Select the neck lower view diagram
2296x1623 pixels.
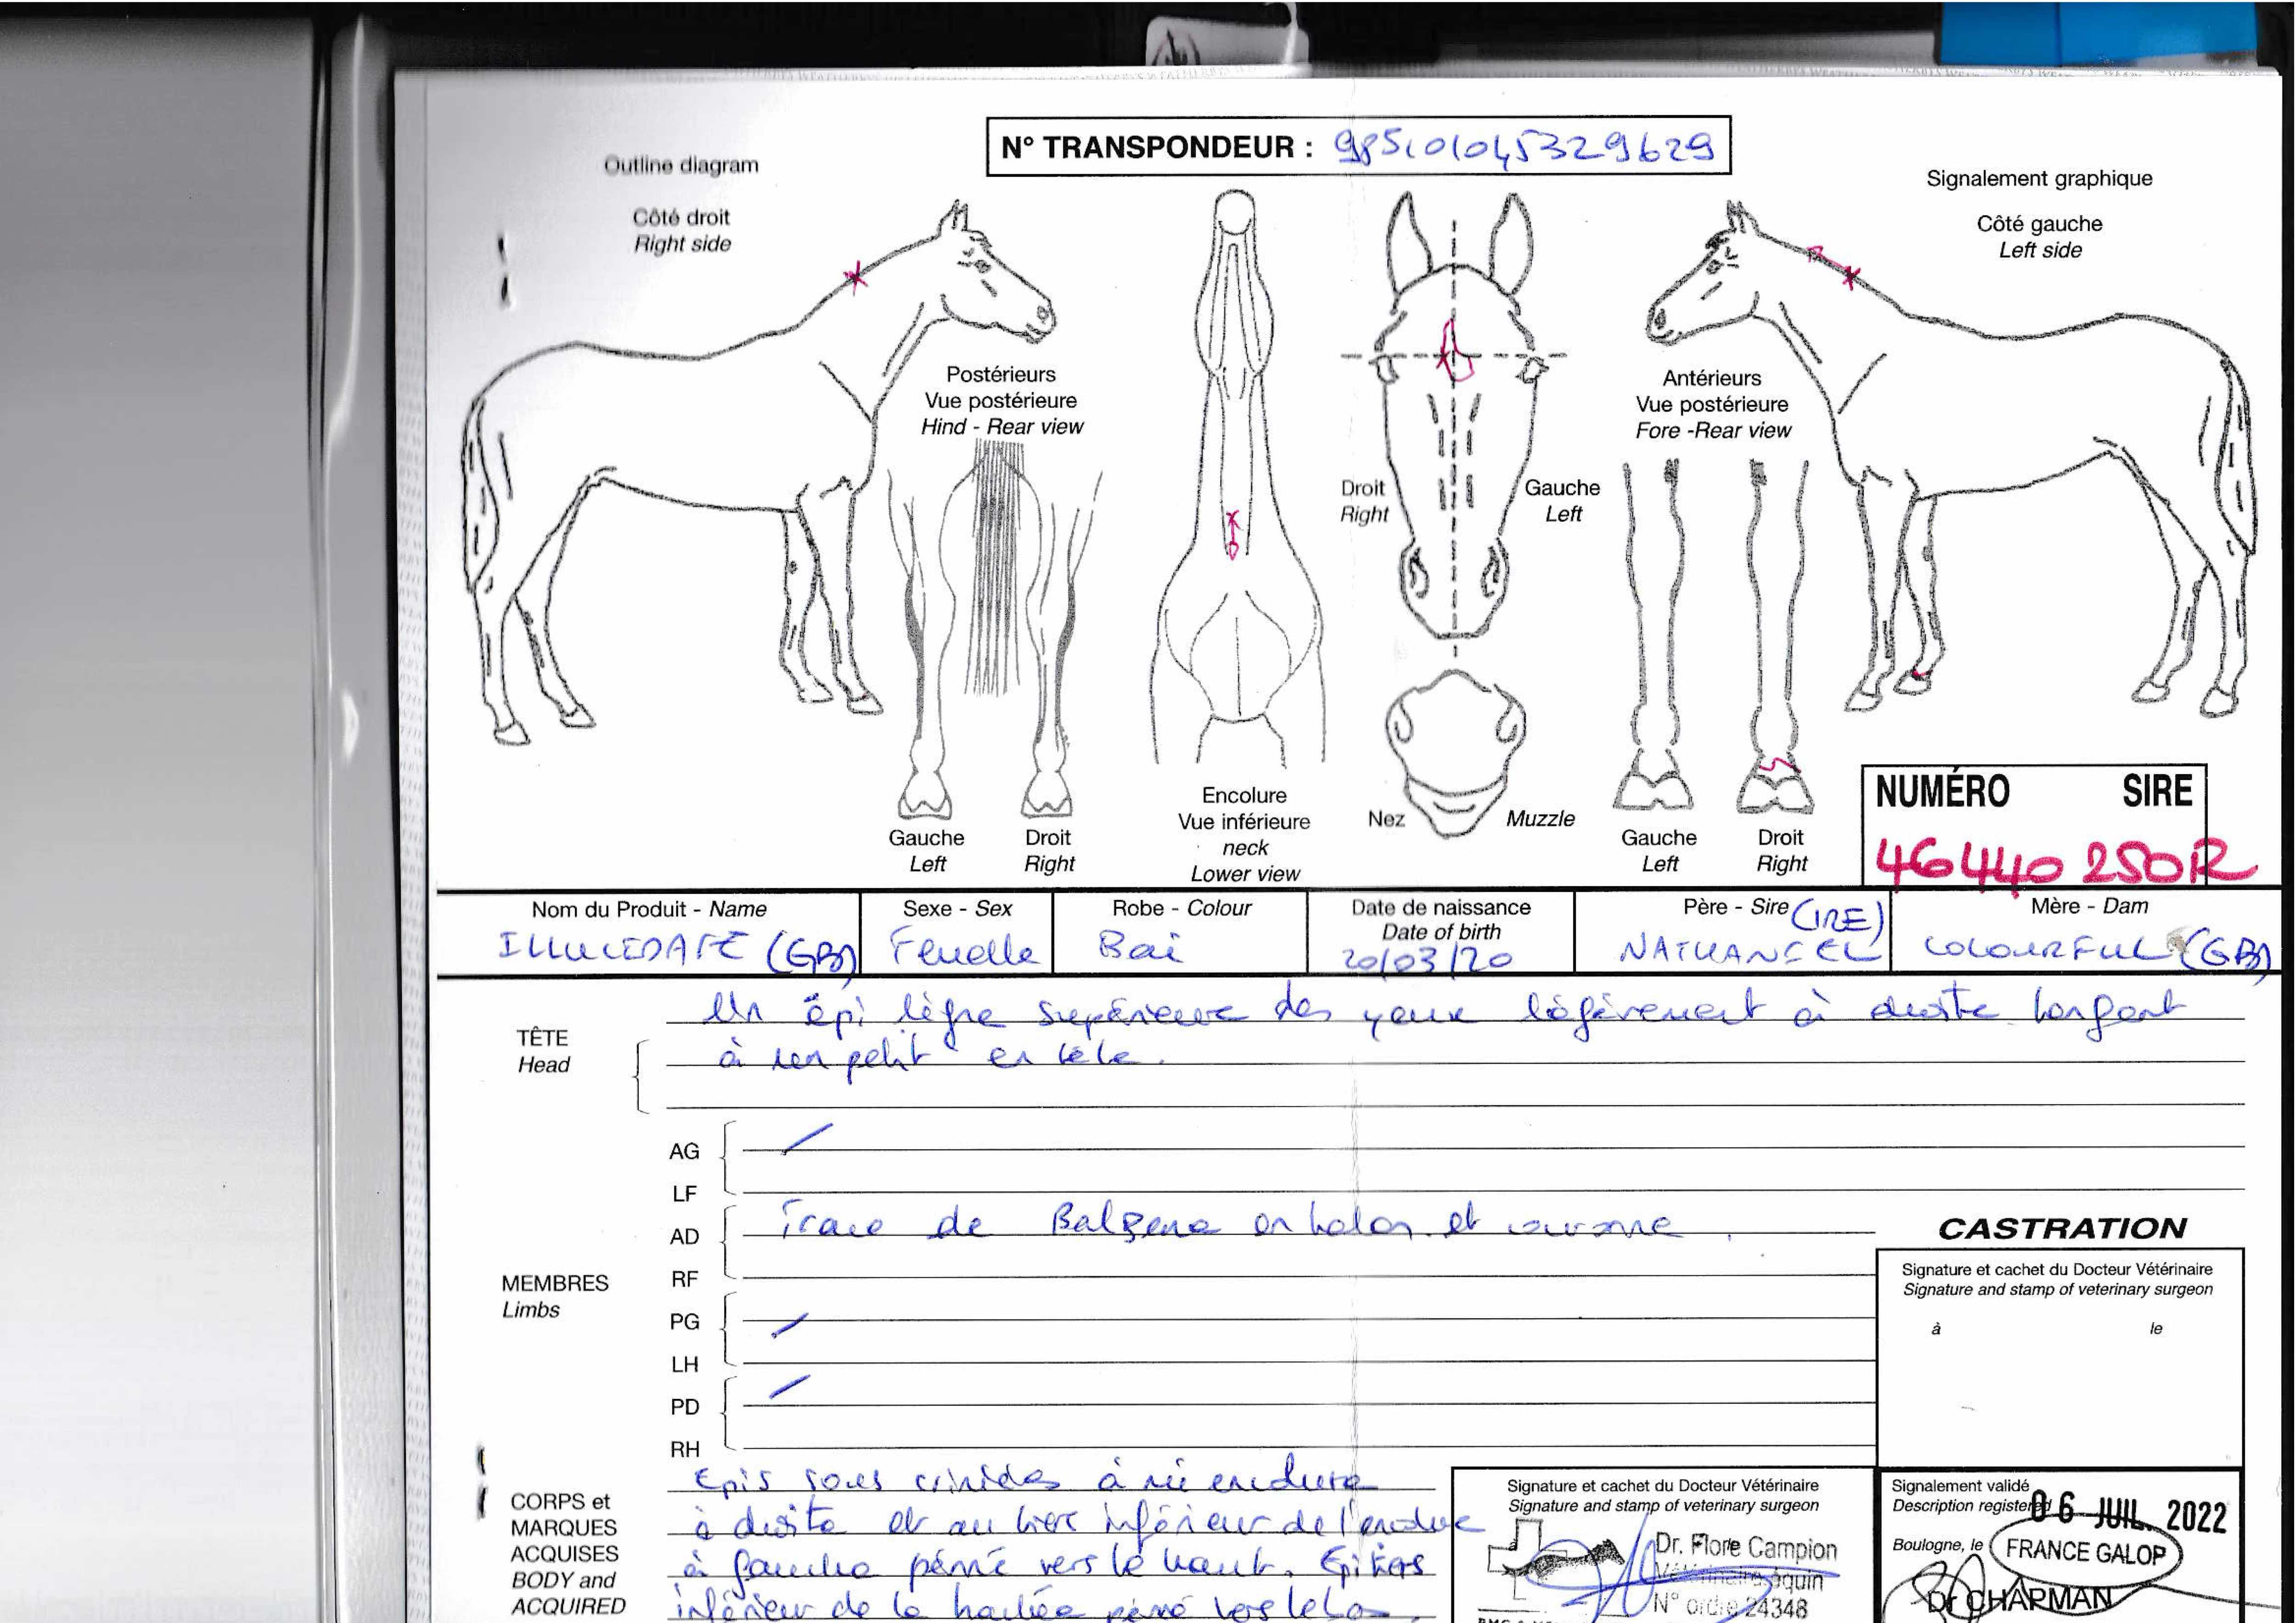click(x=1238, y=480)
